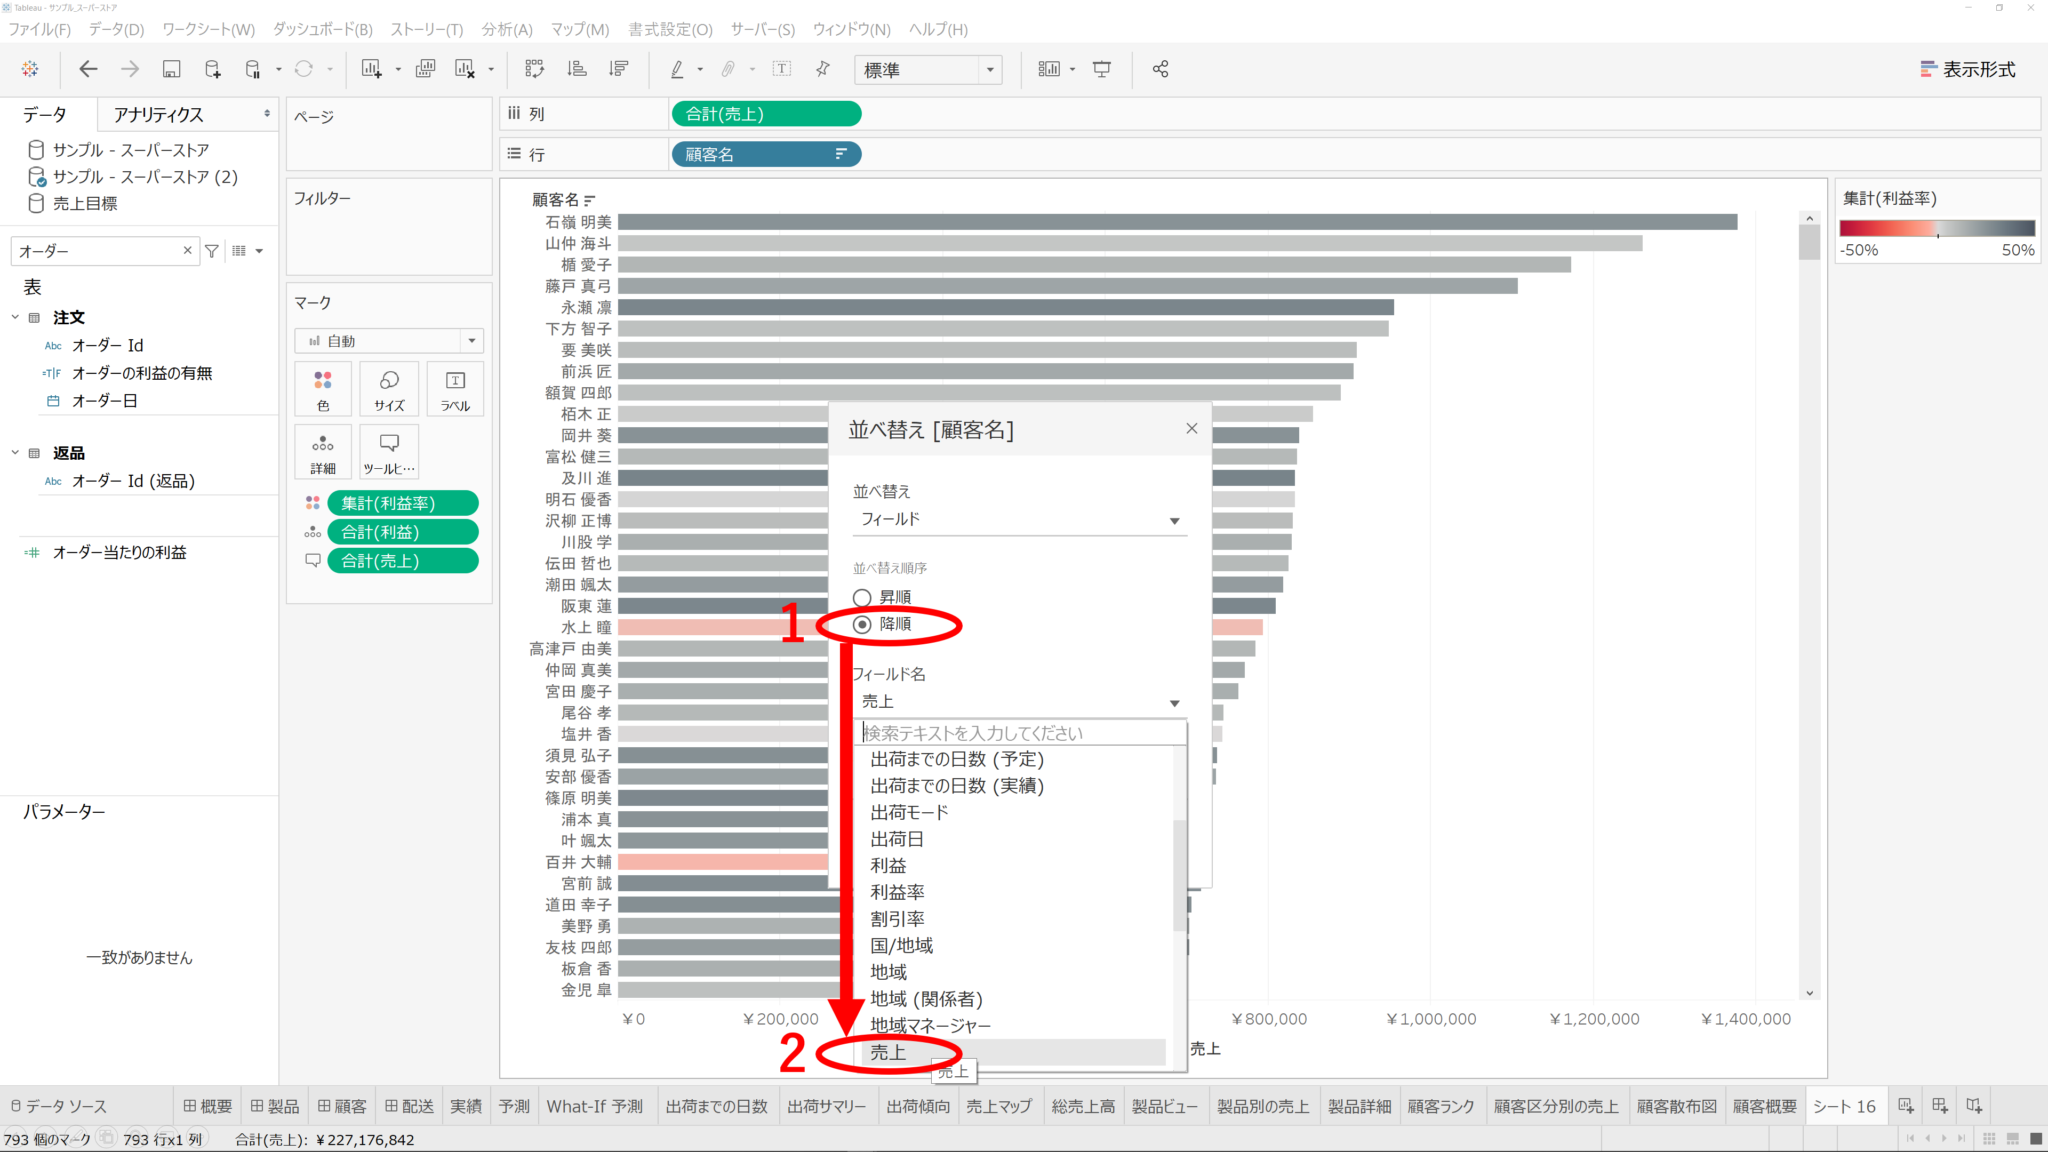
Task: Open the mark type 自動 dropdown
Action: pos(389,341)
